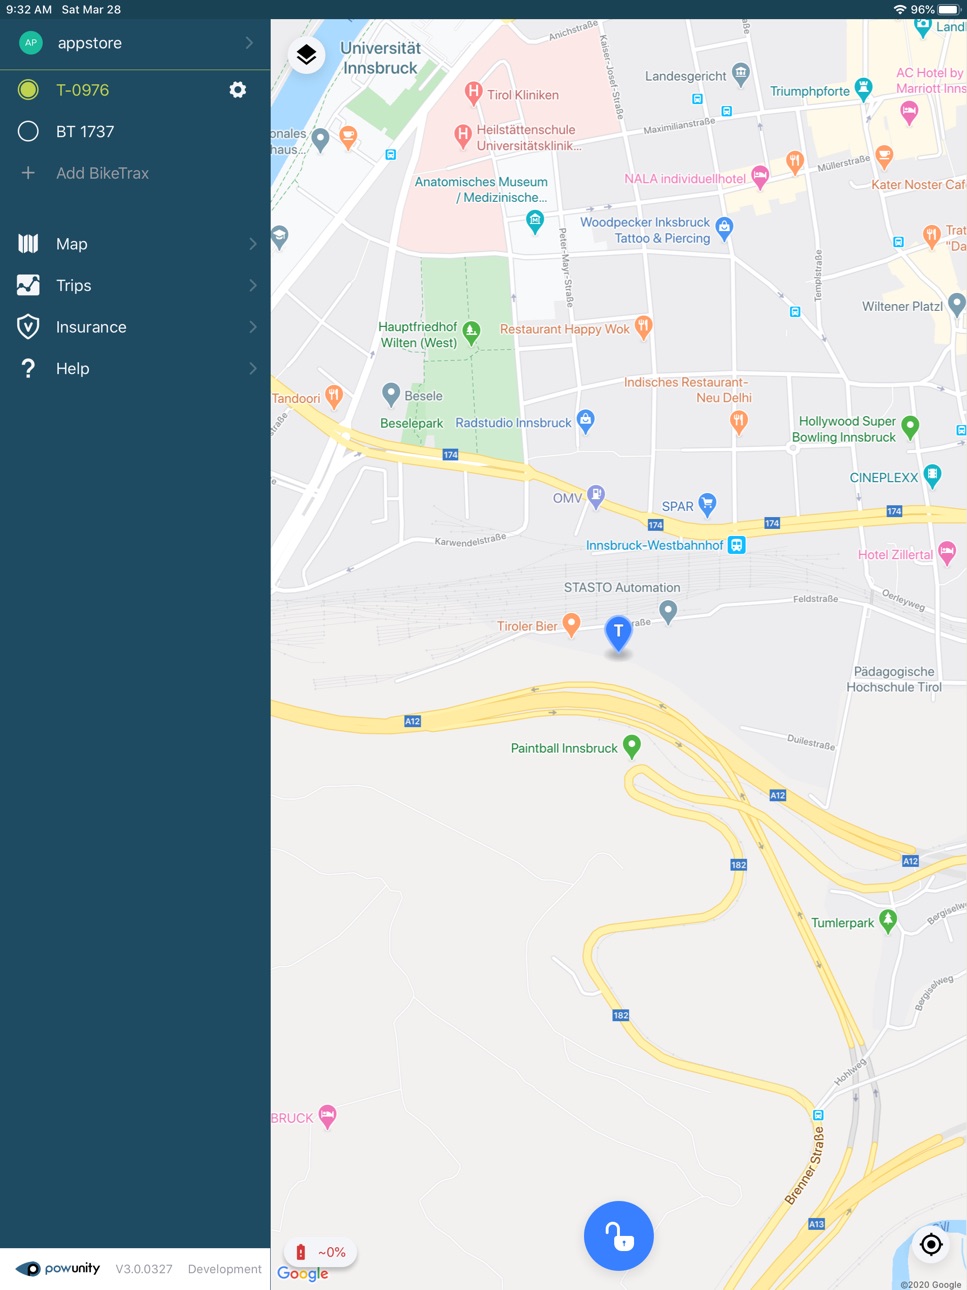
Task: Tap the Tandoori restaurant marker
Action: click(334, 396)
